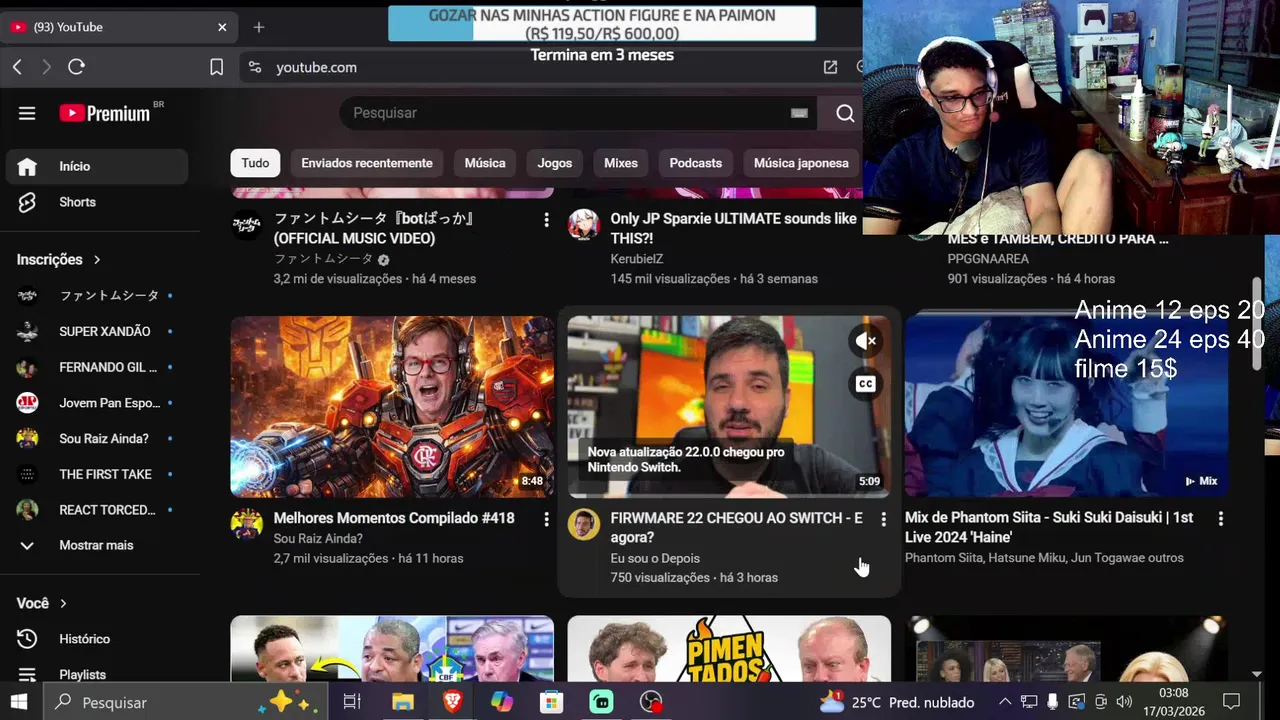Open weather widget 25°C Pred. nublado

tap(897, 702)
